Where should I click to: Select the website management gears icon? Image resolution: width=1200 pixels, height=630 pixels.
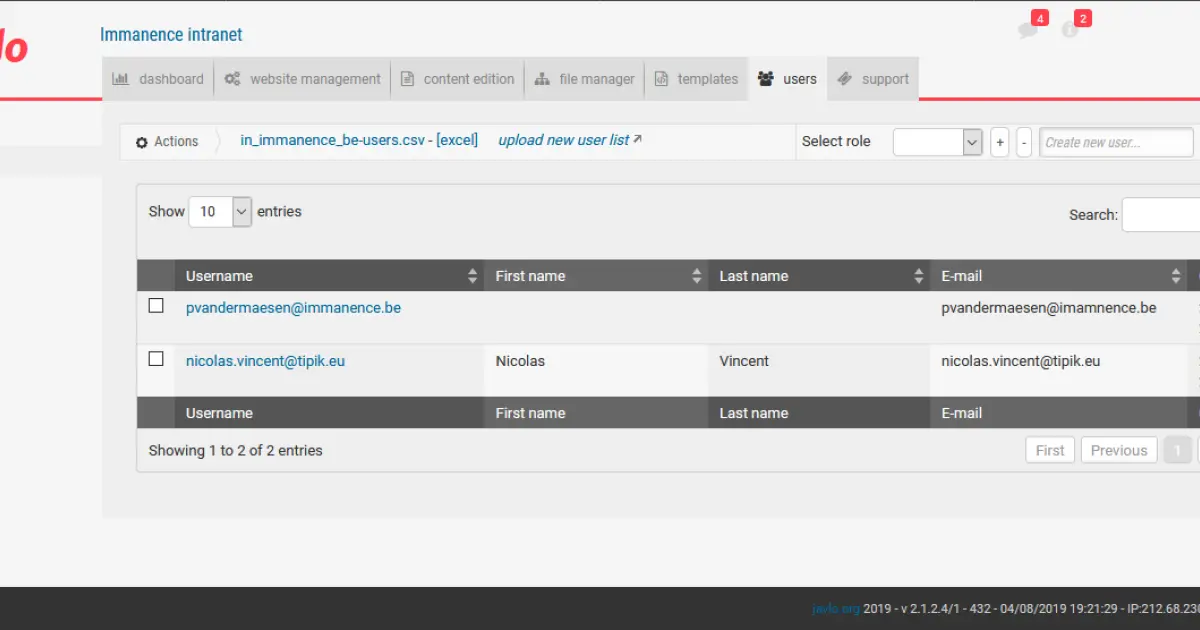point(233,78)
